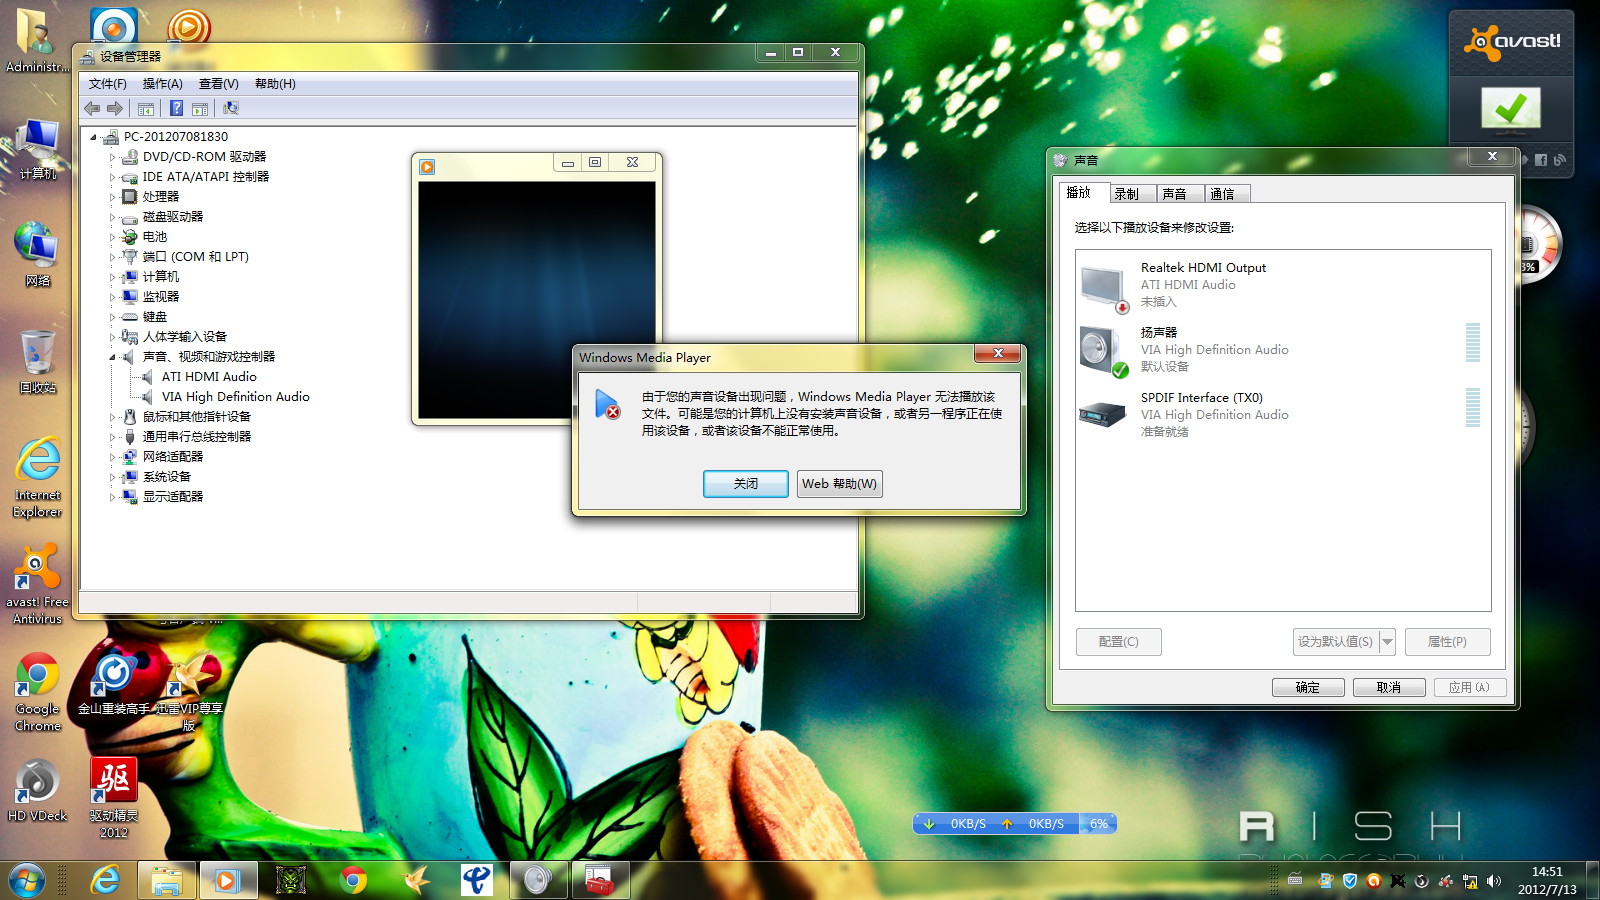
Task: Open the 帮助(H) menu in Device Manager
Action: pyautogui.click(x=275, y=84)
